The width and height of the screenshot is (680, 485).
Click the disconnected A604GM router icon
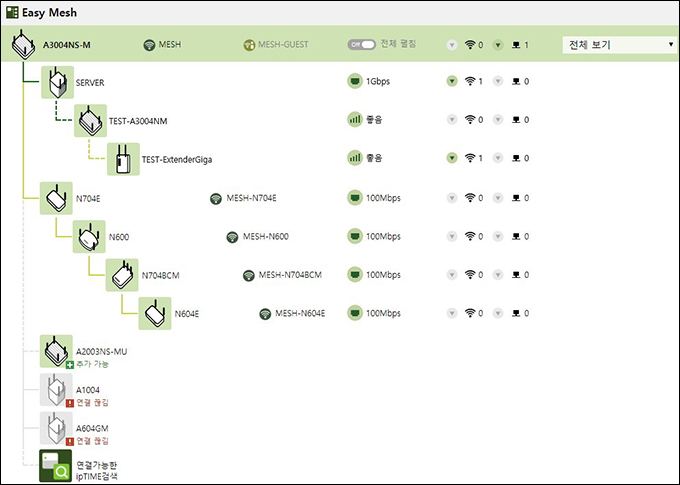coord(56,428)
